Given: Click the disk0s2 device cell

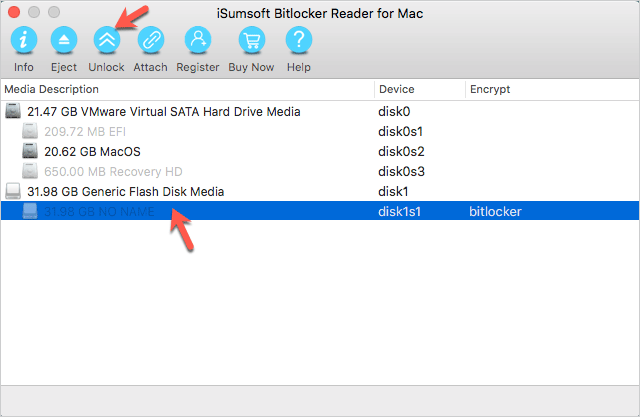Looking at the screenshot, I should [402, 152].
